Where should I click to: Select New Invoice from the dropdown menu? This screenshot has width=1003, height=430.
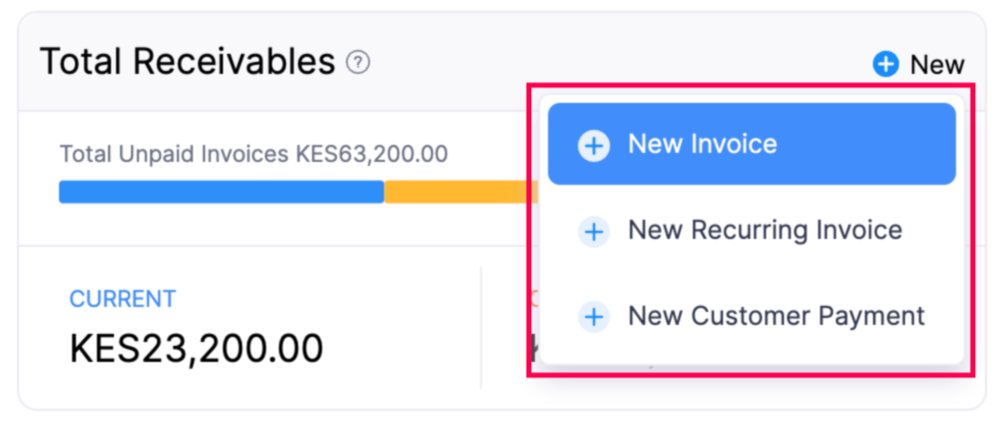(702, 144)
